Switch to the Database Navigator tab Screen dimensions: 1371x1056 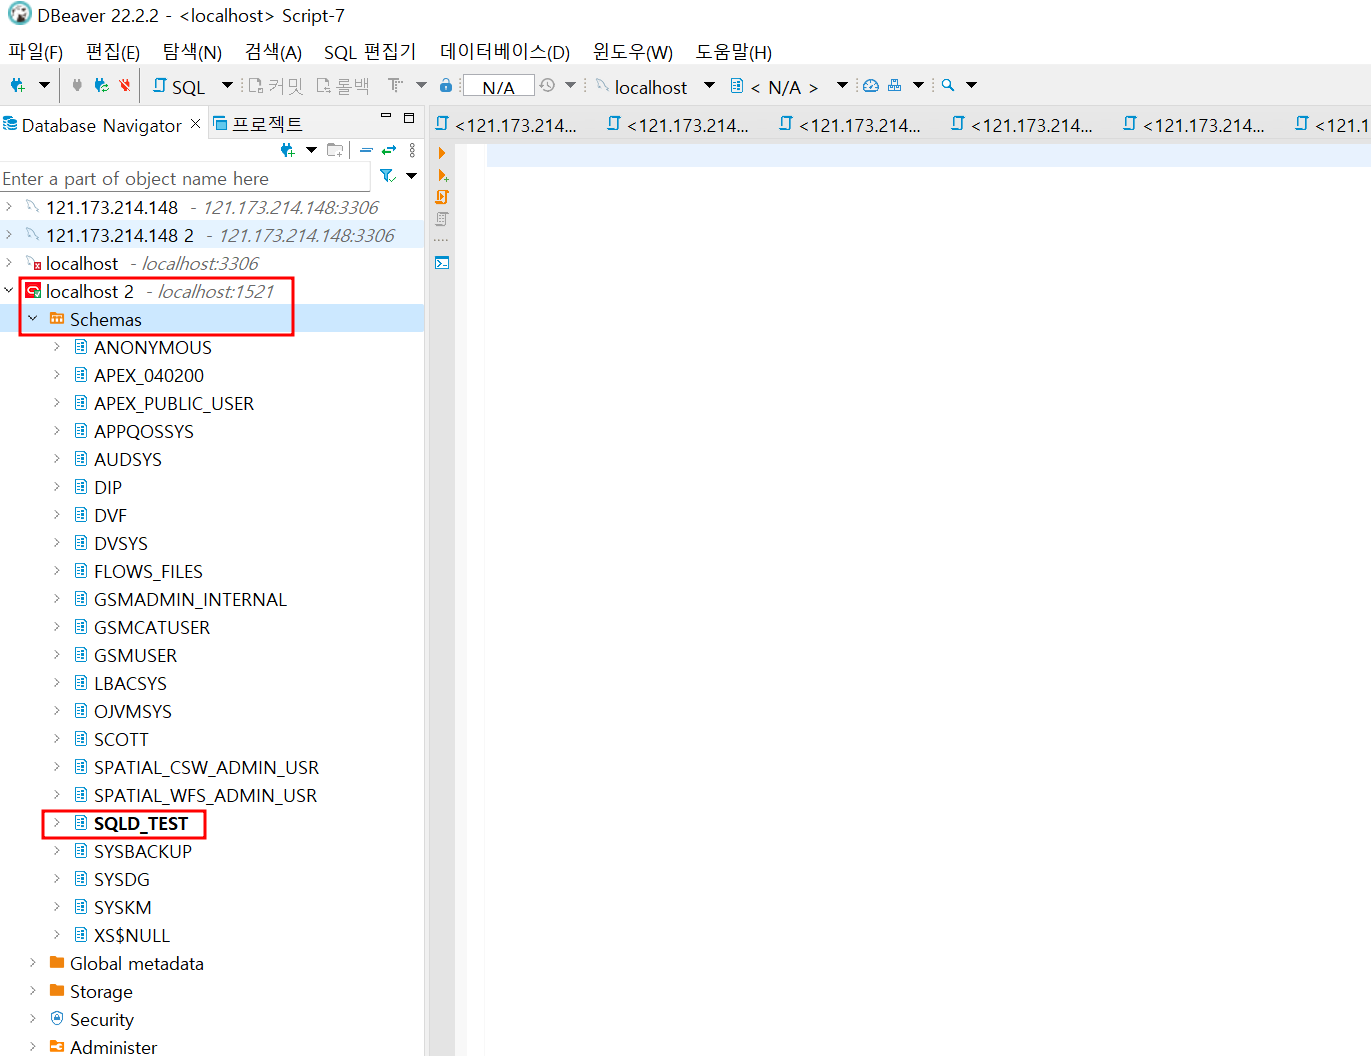(101, 125)
